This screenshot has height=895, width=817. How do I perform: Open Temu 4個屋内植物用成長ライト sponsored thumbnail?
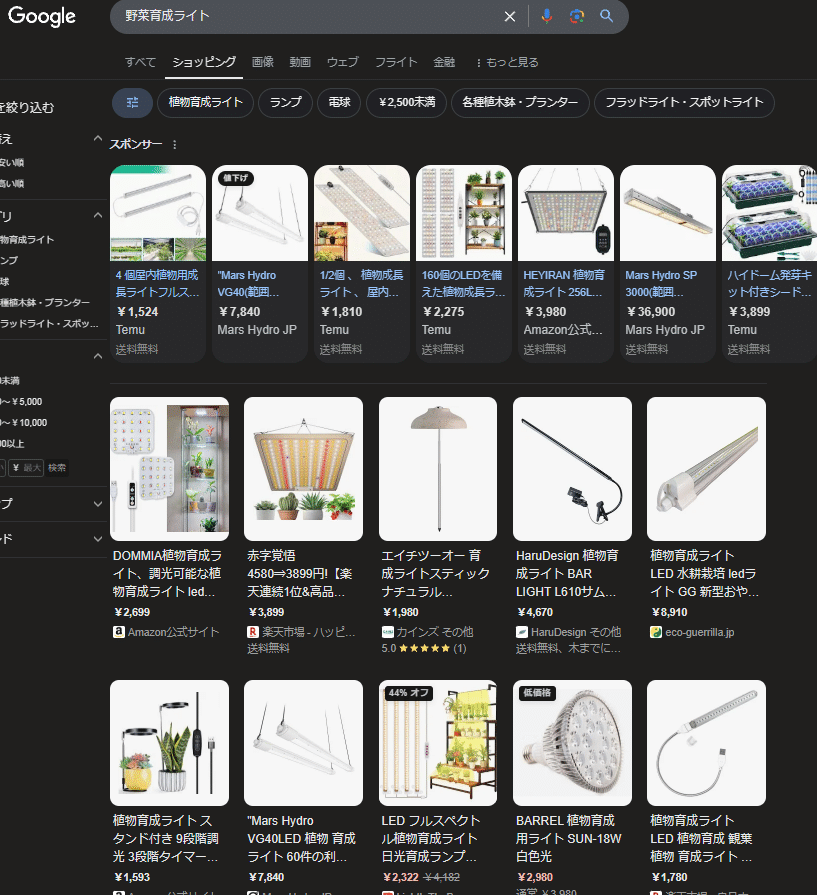[158, 213]
